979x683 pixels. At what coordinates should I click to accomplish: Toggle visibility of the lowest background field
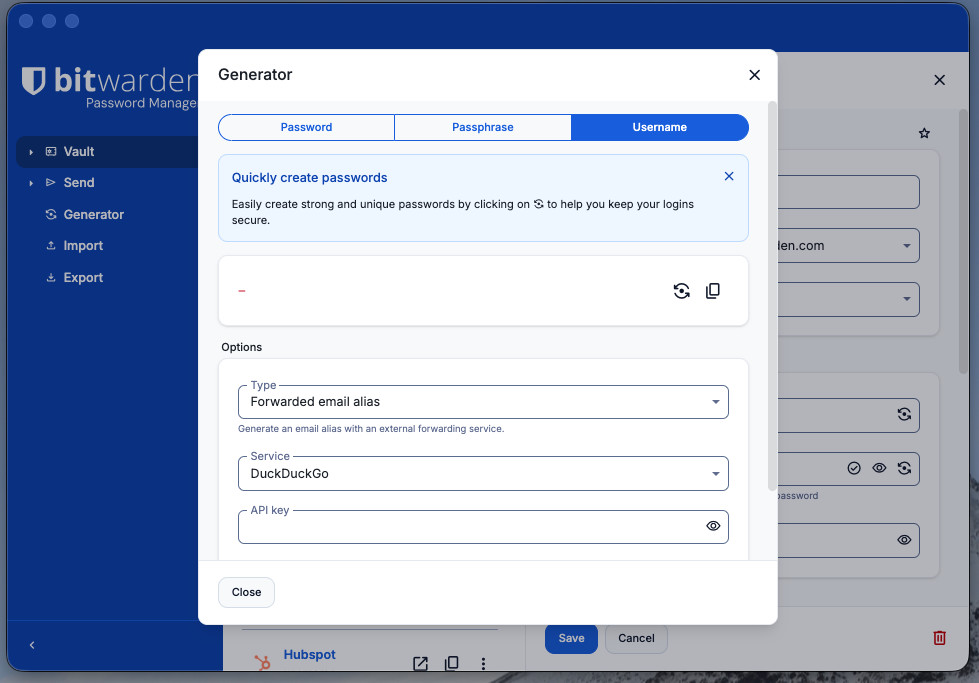[904, 540]
